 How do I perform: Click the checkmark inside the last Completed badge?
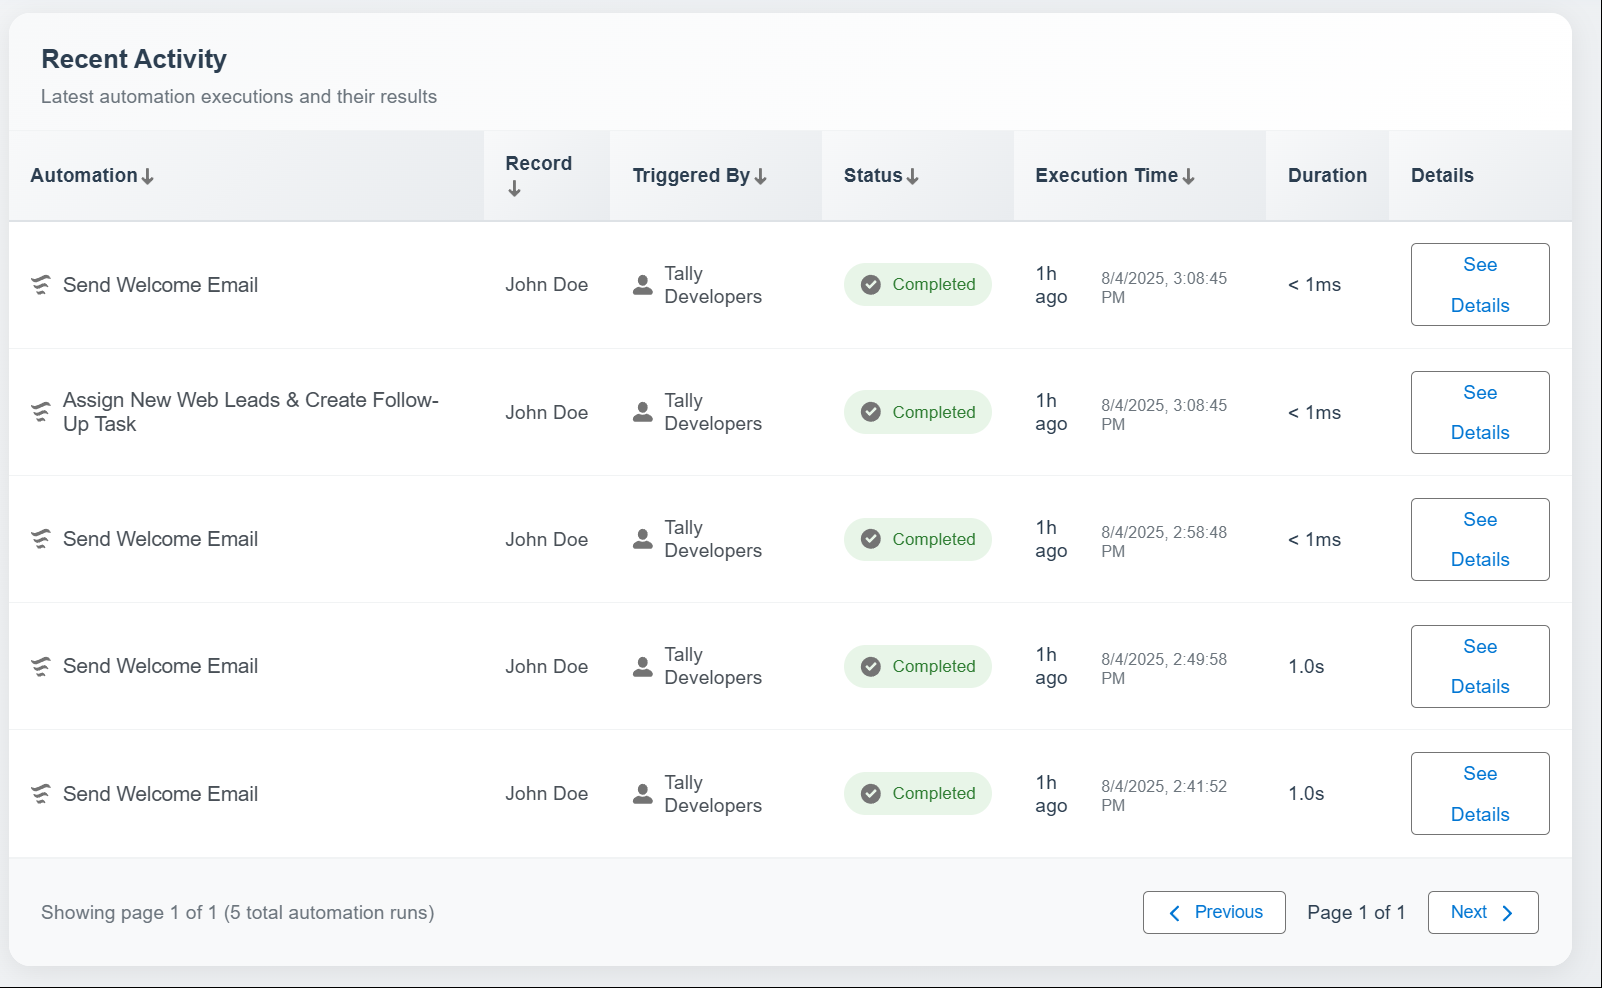point(870,793)
